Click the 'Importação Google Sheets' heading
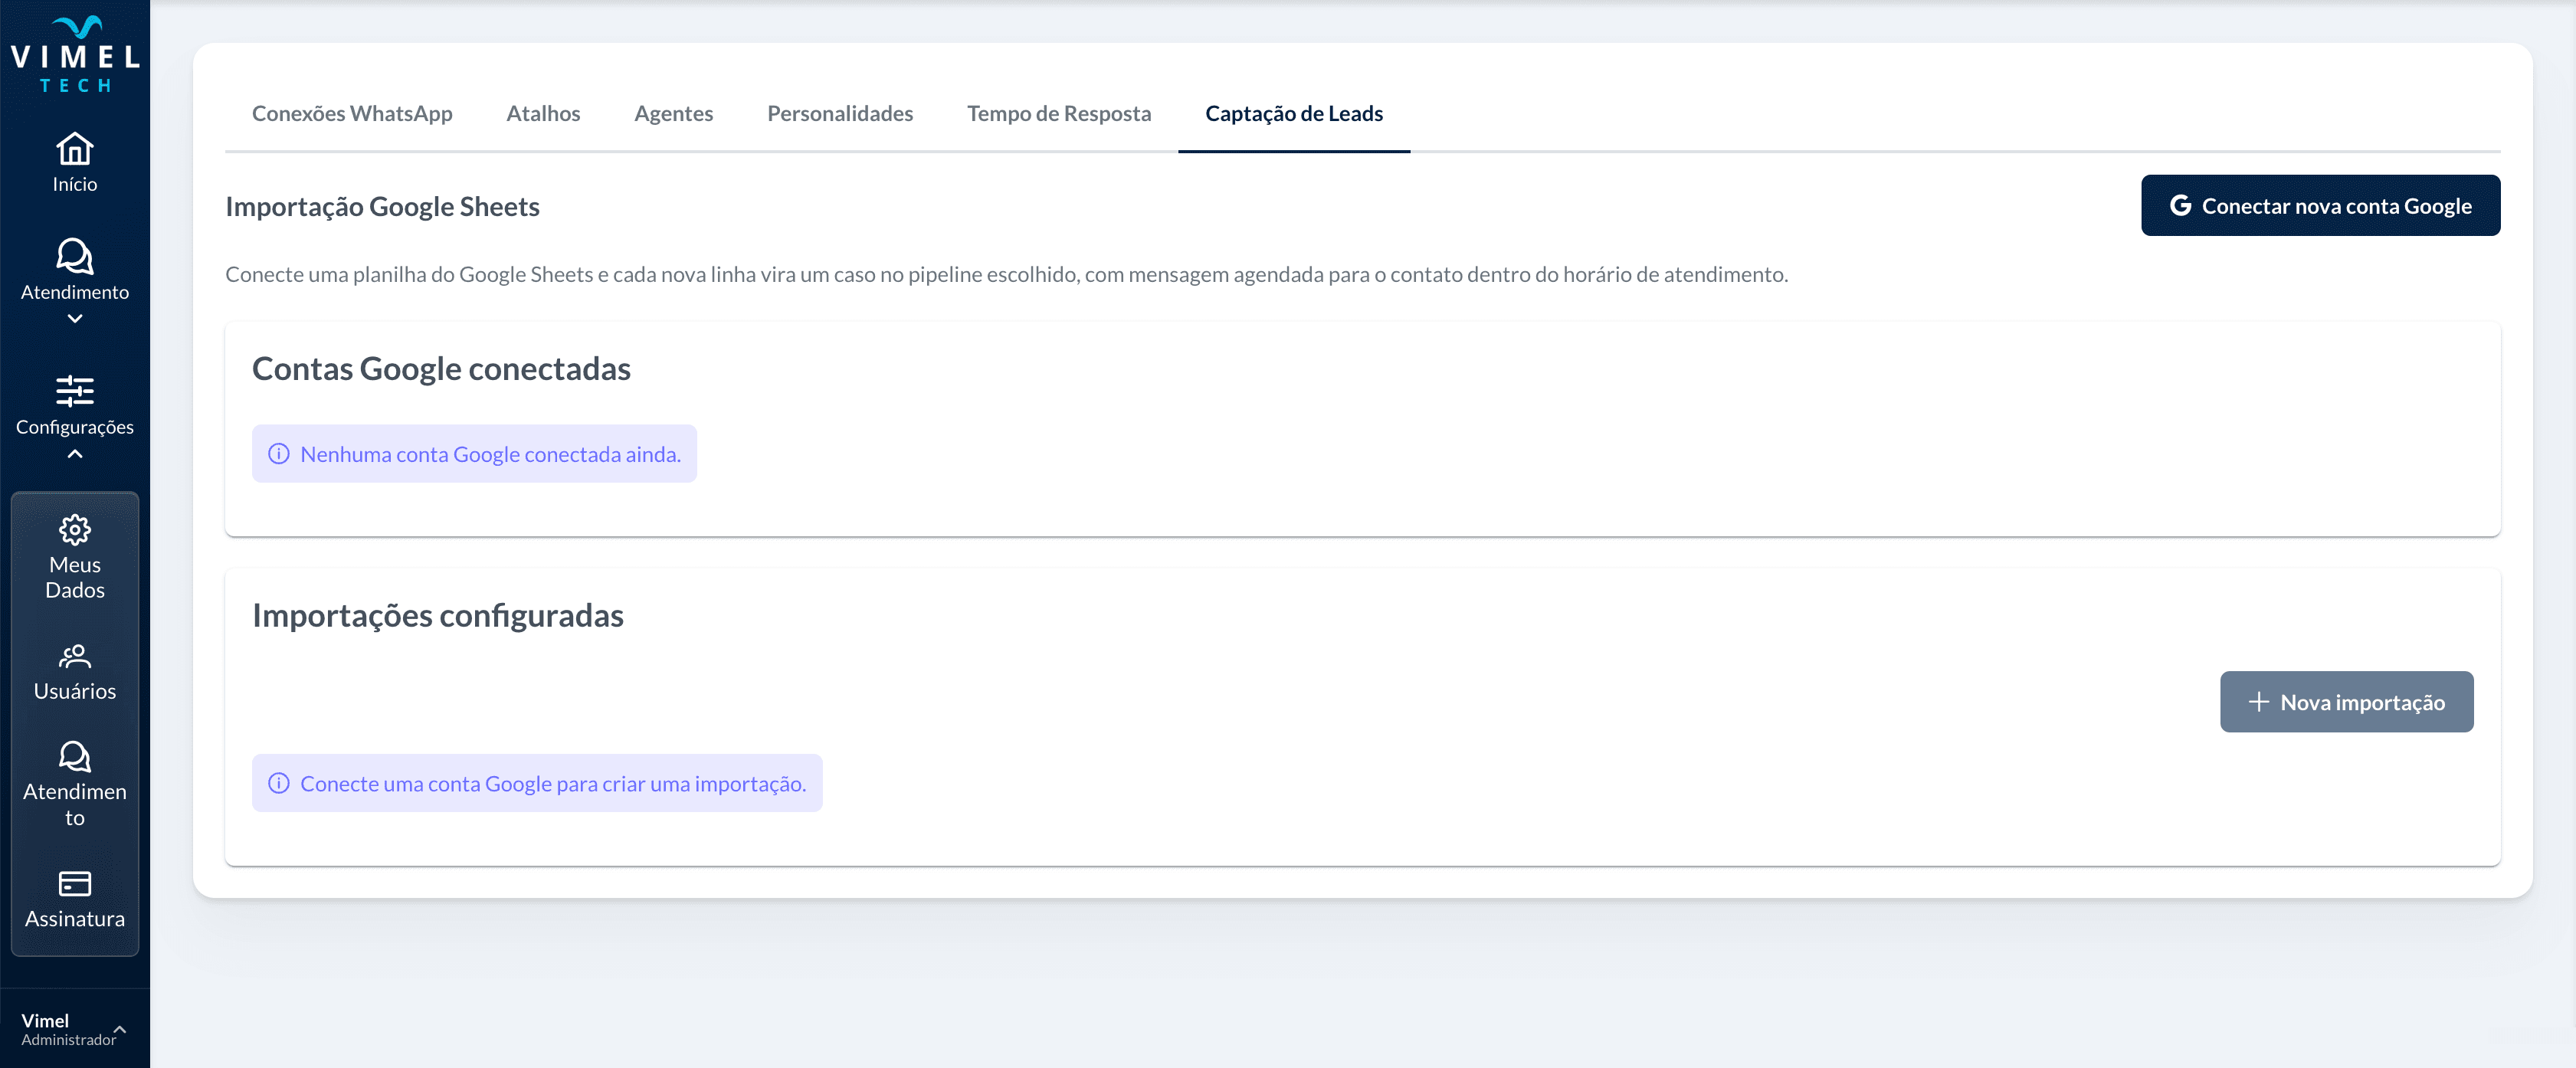This screenshot has width=2576, height=1068. point(382,206)
